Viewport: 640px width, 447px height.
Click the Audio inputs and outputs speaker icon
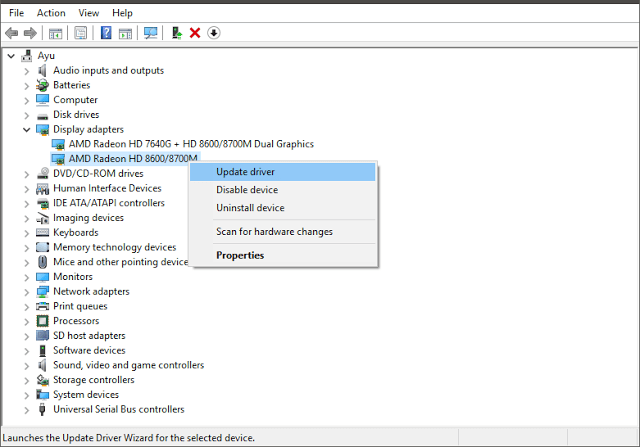[x=42, y=70]
